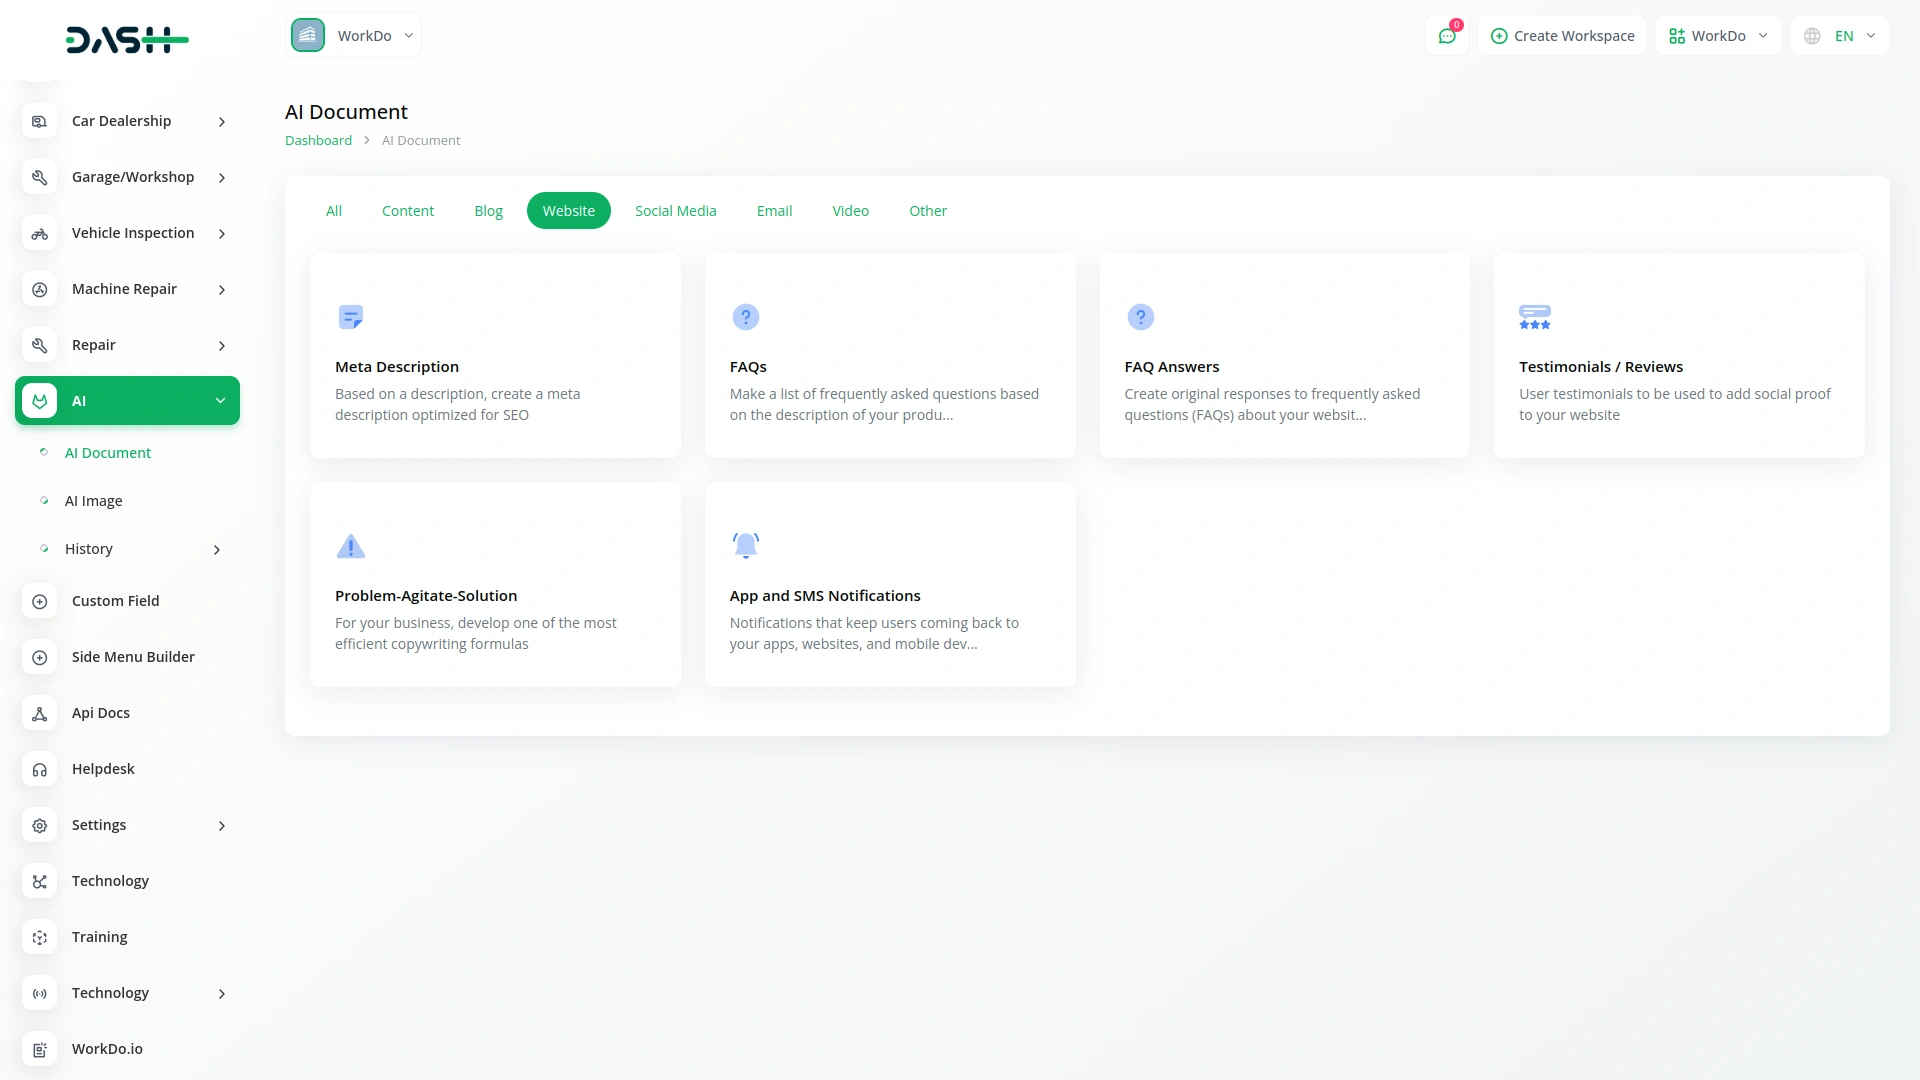Viewport: 1920px width, 1080px height.
Task: Click the Helpdesk headset icon
Action: (40, 769)
